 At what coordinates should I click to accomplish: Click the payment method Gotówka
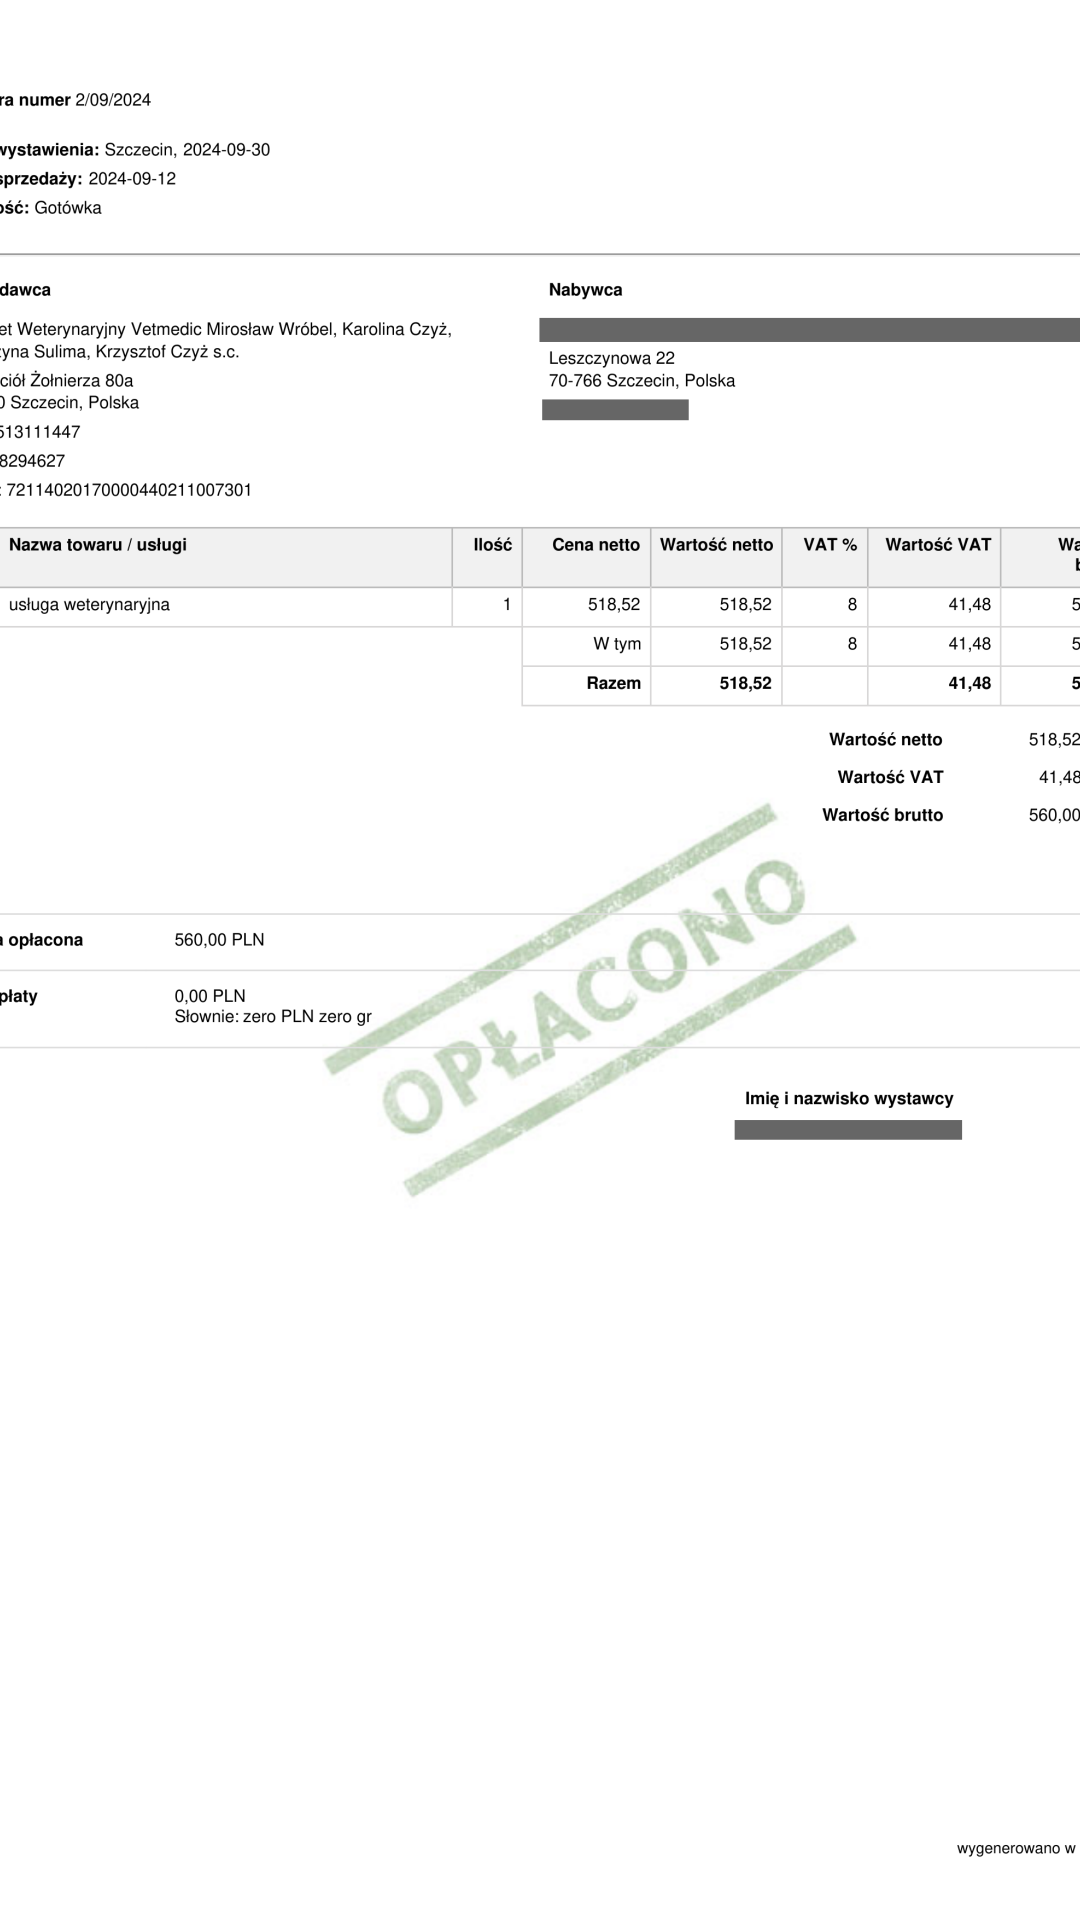pos(68,208)
